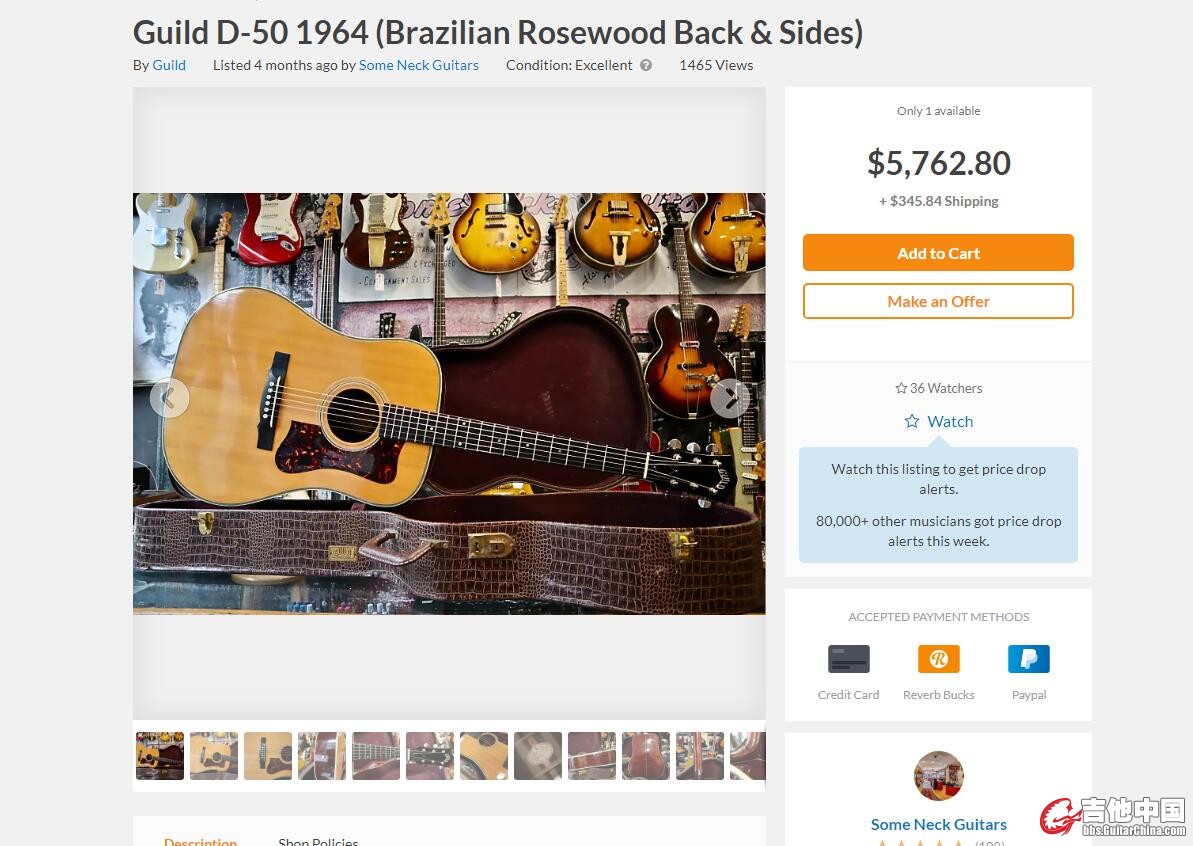Open the main guitar photo

pyautogui.click(x=449, y=403)
